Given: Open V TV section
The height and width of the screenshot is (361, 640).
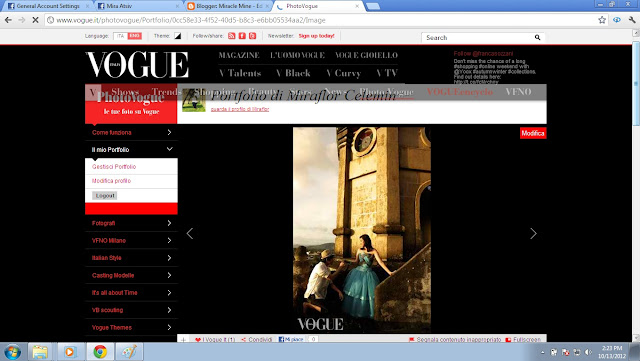Looking at the screenshot, I should 387,73.
